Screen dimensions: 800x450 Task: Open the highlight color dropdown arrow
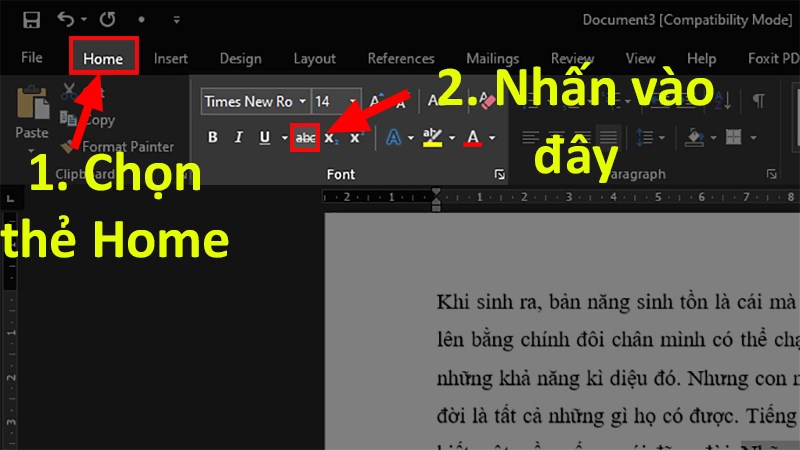tap(452, 137)
